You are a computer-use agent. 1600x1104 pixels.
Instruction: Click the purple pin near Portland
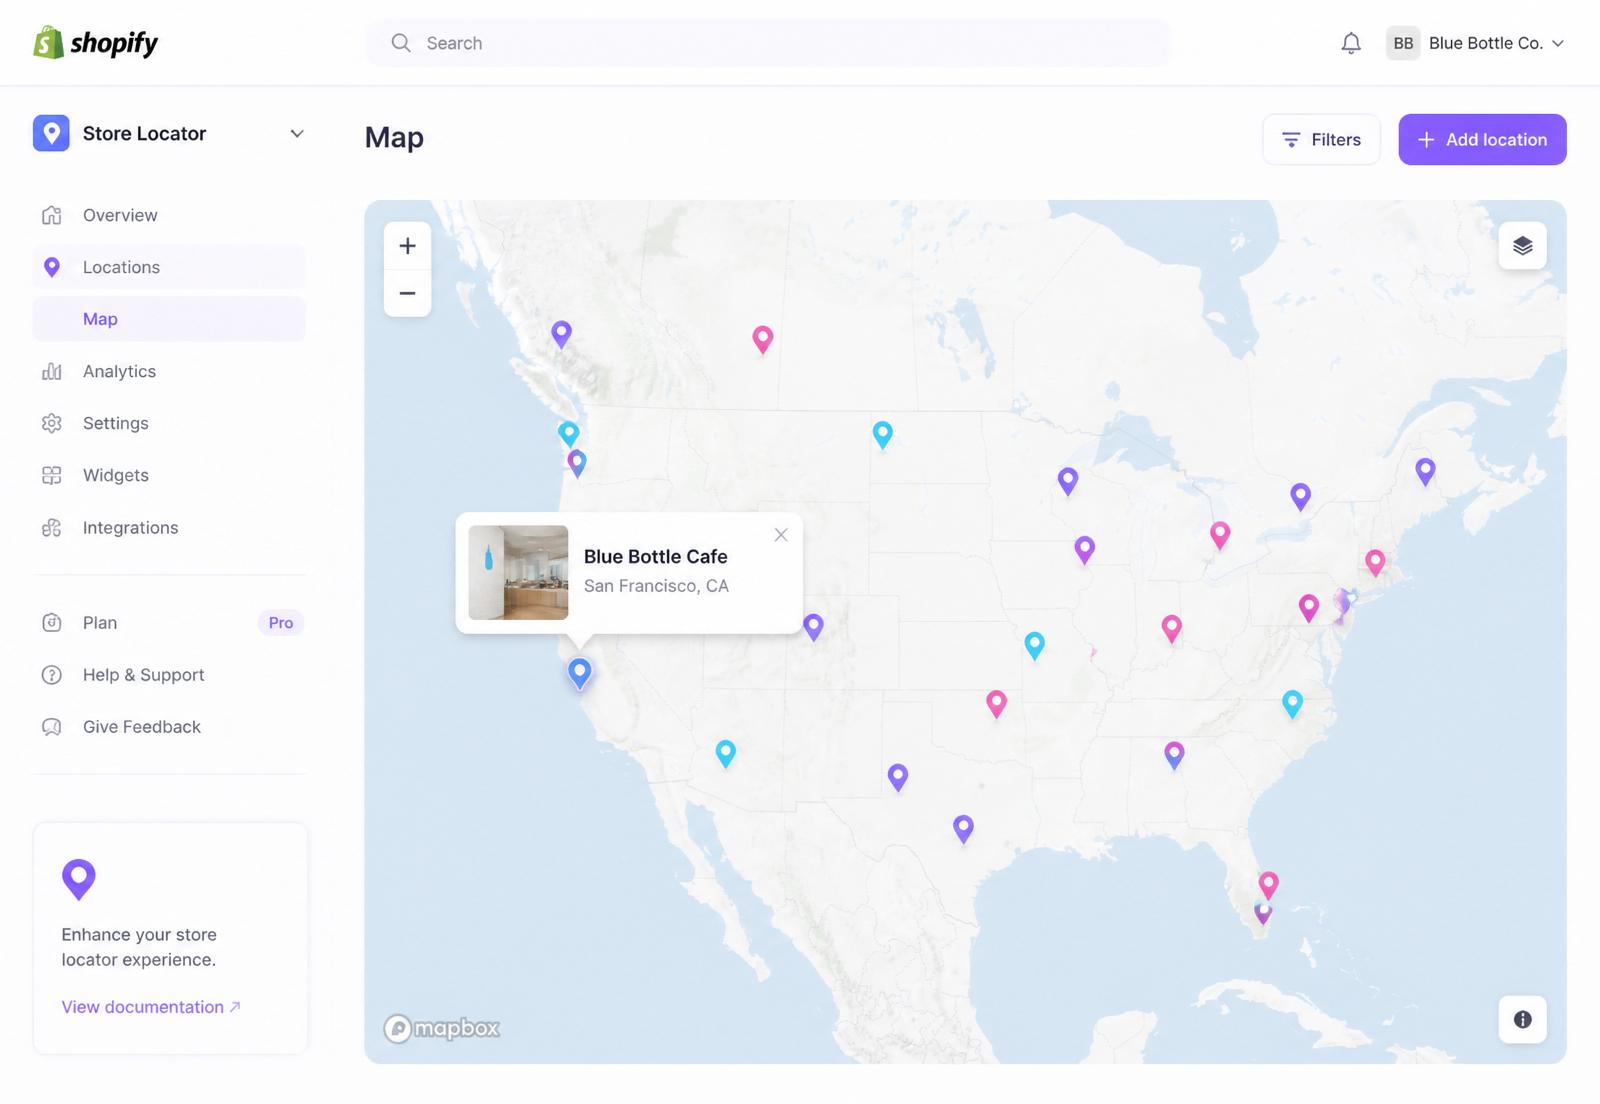(x=577, y=463)
